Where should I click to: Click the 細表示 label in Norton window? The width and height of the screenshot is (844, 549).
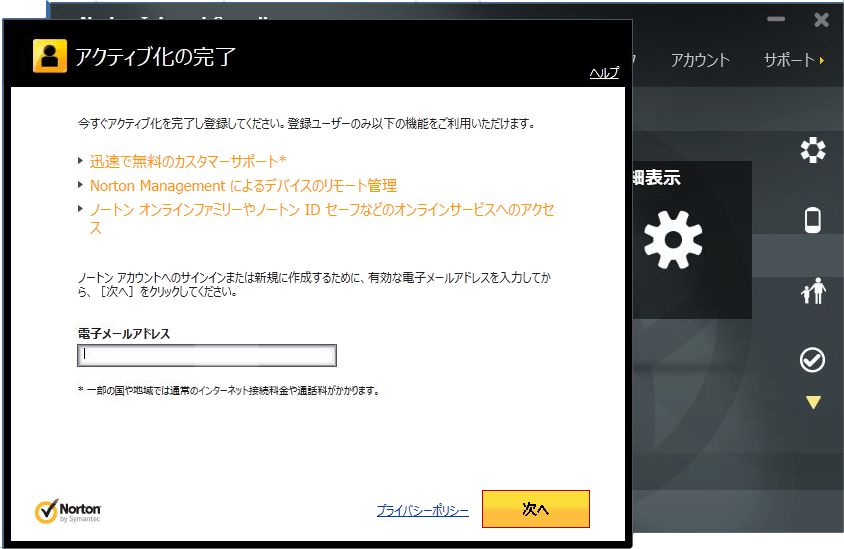[x=657, y=178]
